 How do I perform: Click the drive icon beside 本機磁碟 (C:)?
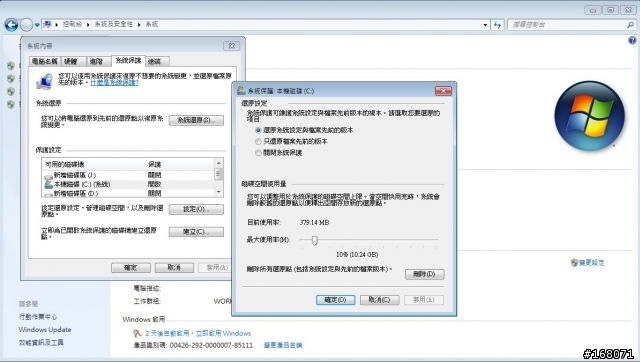tap(48, 184)
